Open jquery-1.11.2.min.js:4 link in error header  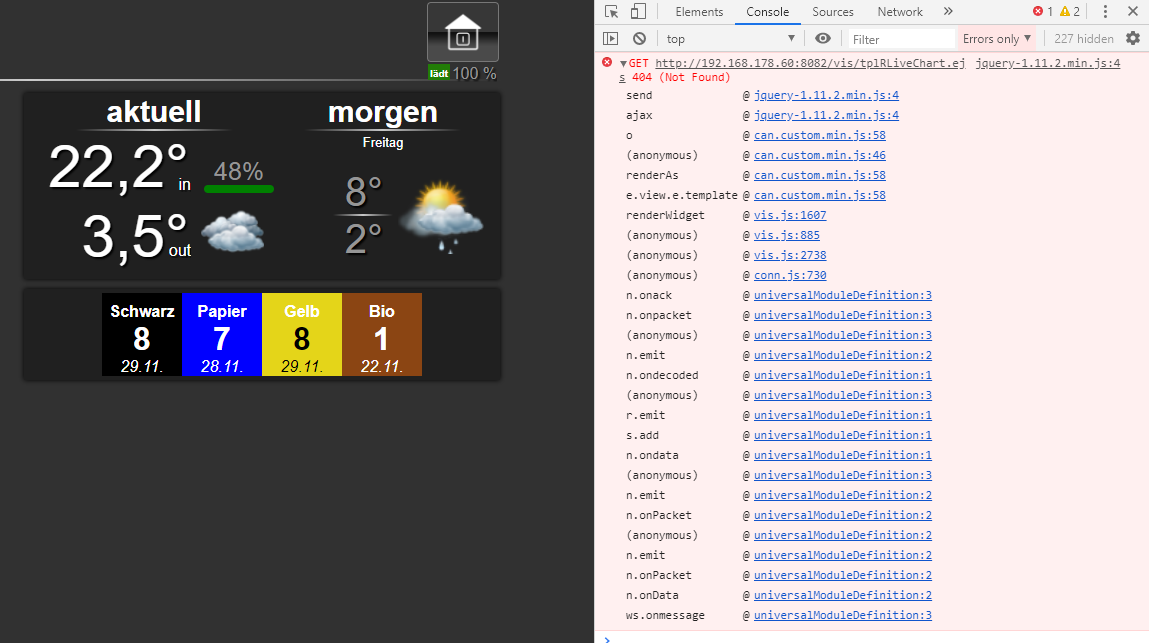click(x=1048, y=63)
